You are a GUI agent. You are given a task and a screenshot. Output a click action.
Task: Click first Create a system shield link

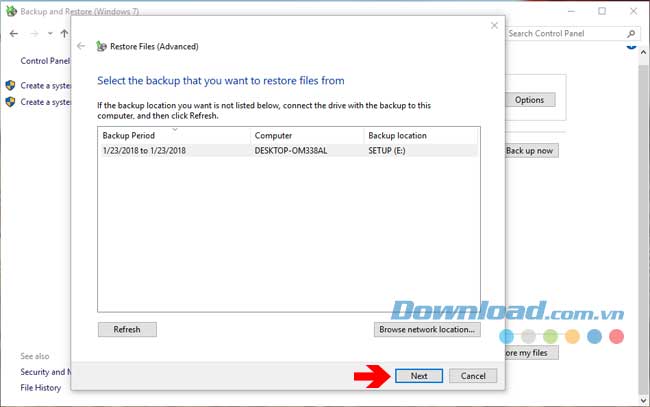coord(46,85)
